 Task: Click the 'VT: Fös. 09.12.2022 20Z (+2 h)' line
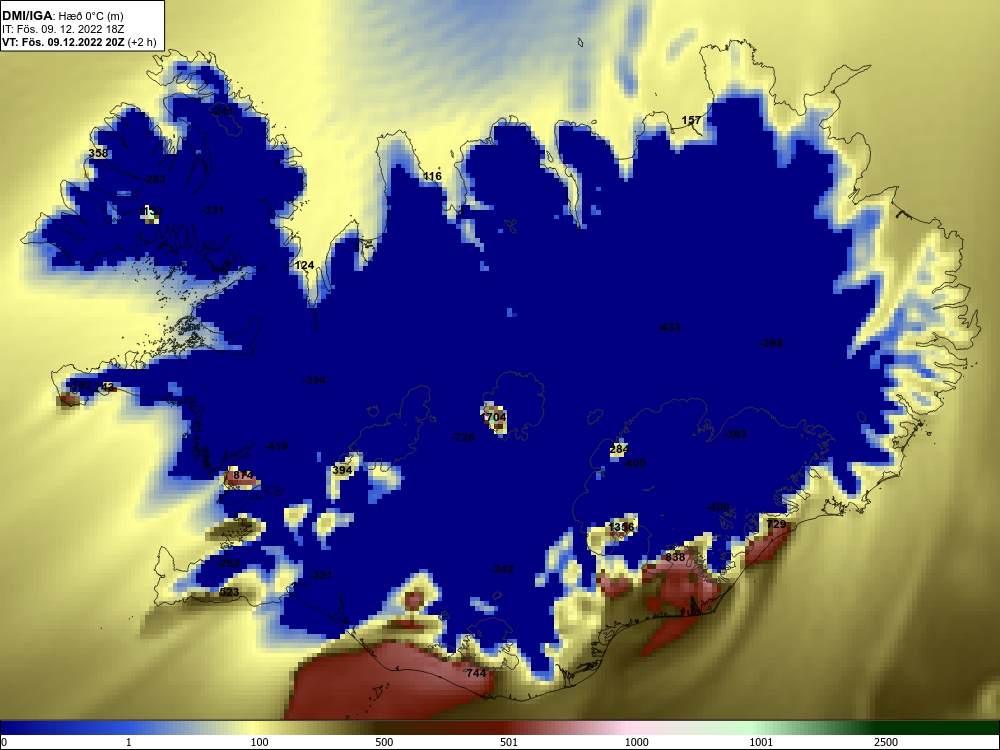[79, 42]
